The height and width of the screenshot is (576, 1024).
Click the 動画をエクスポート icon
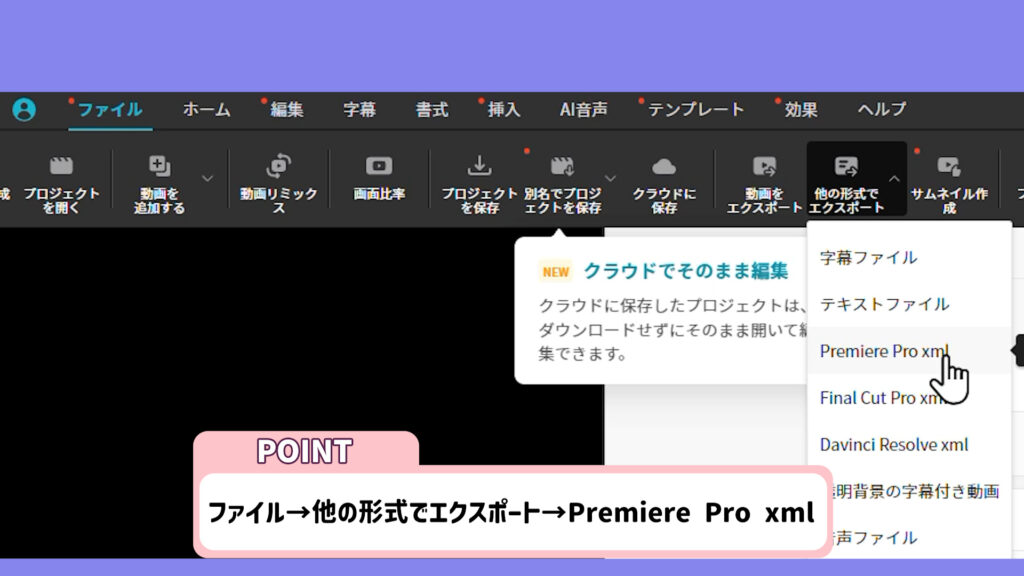coord(764,166)
